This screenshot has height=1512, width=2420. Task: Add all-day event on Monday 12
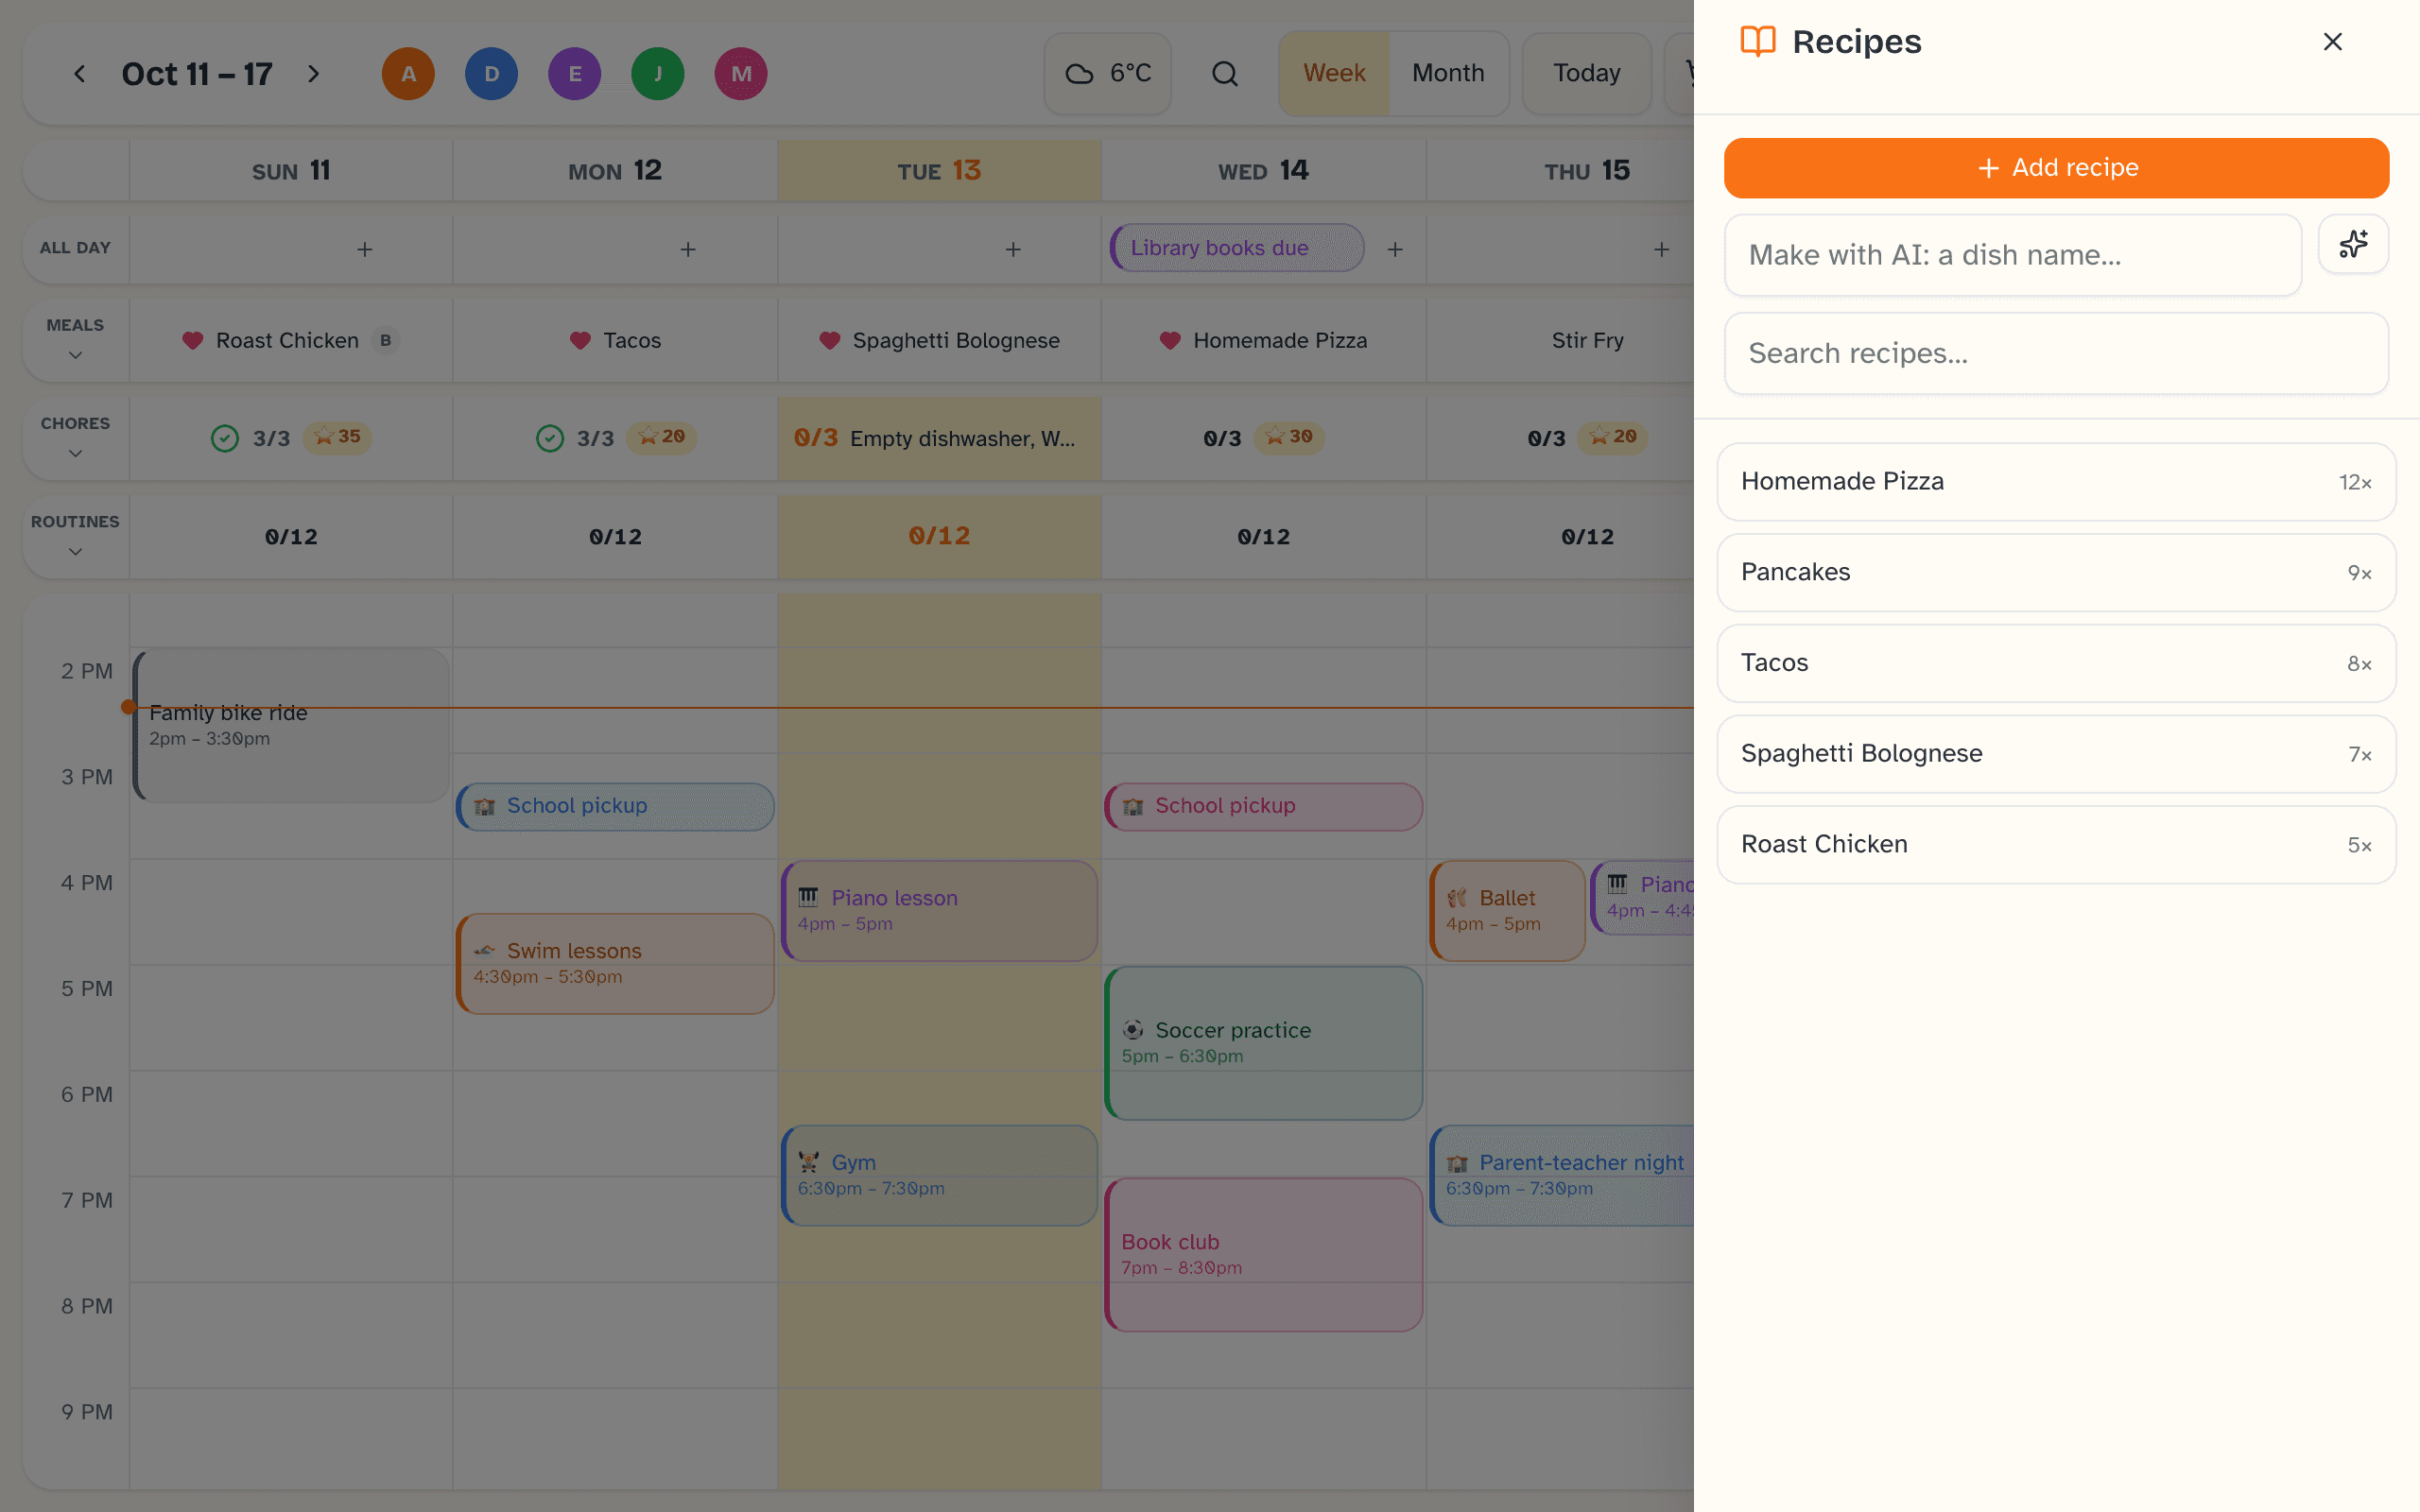pyautogui.click(x=688, y=249)
